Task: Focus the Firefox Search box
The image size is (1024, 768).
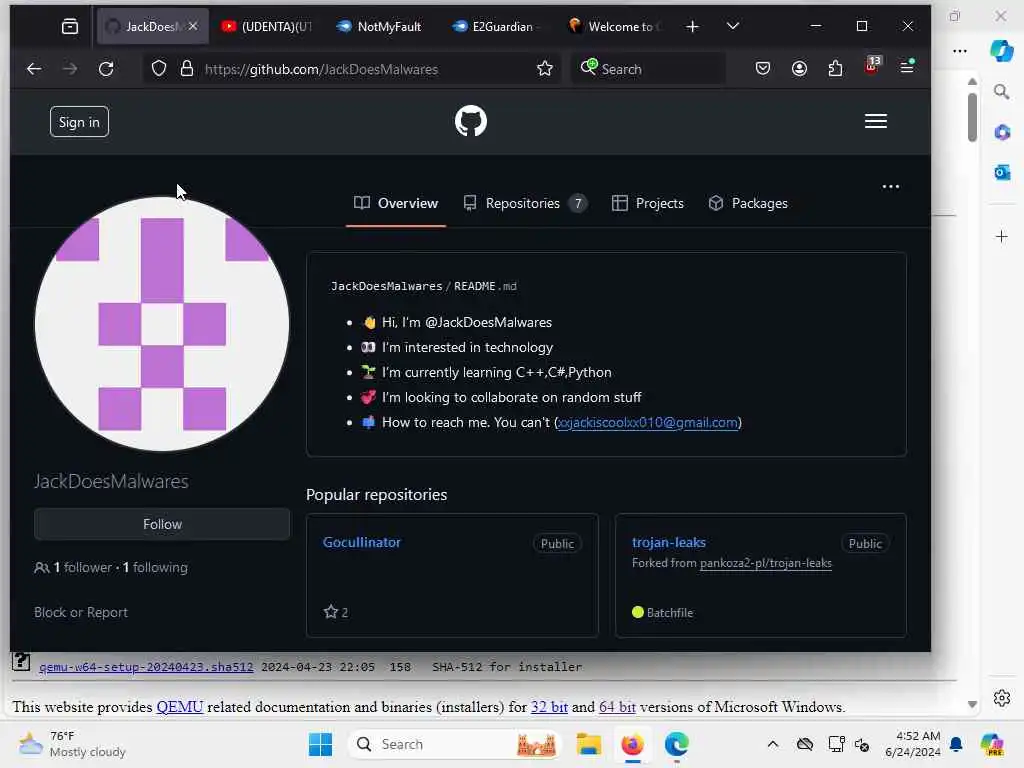Action: 648,69
